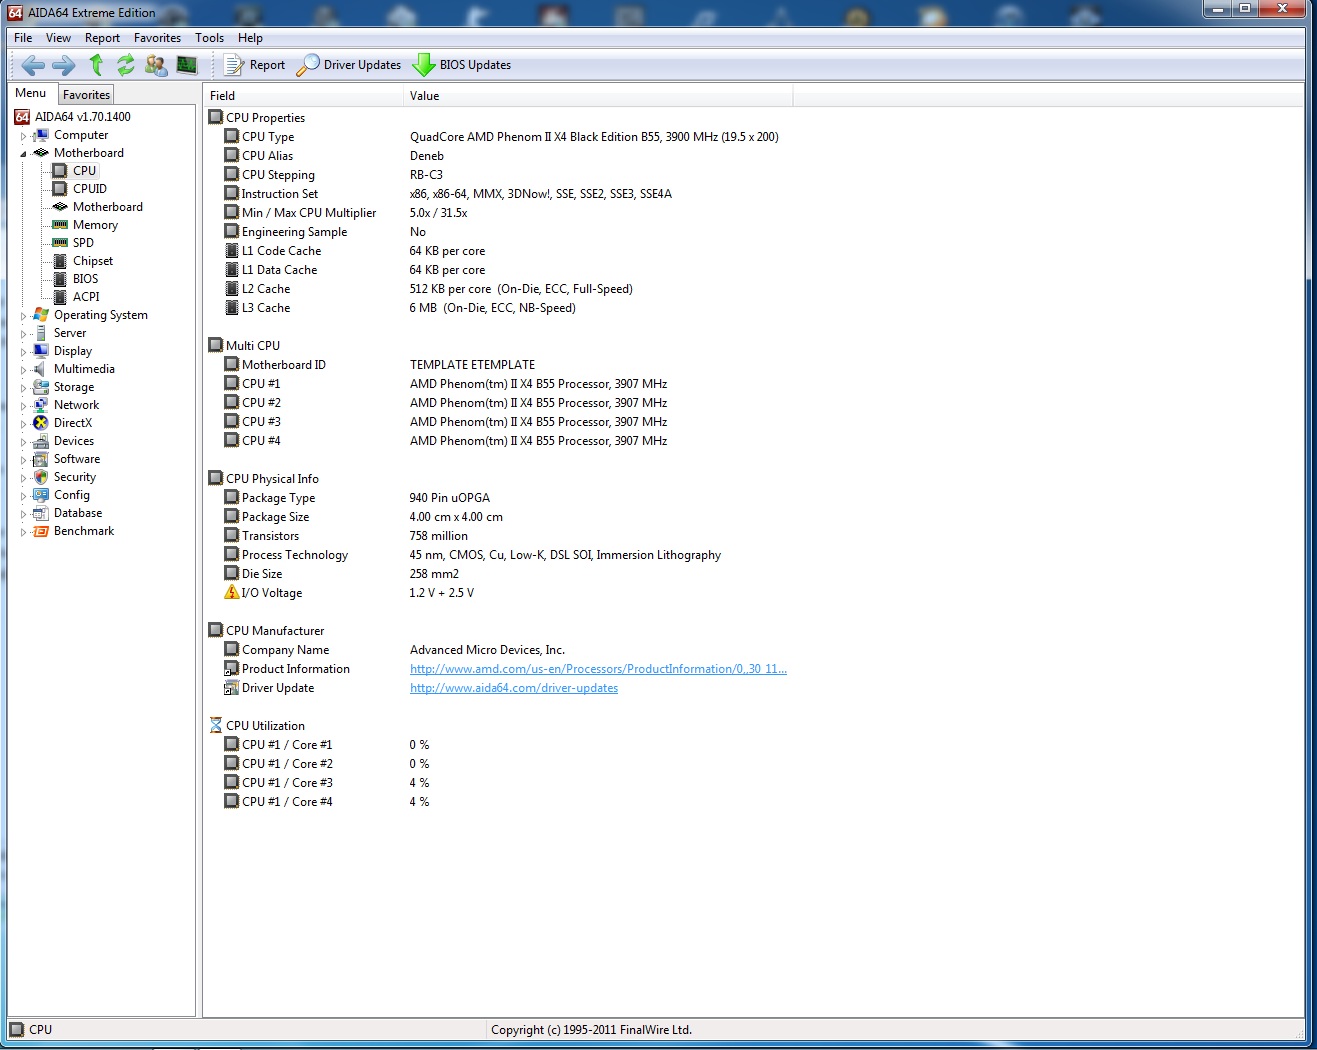Open the aida64.com driver-updates link

(x=514, y=688)
